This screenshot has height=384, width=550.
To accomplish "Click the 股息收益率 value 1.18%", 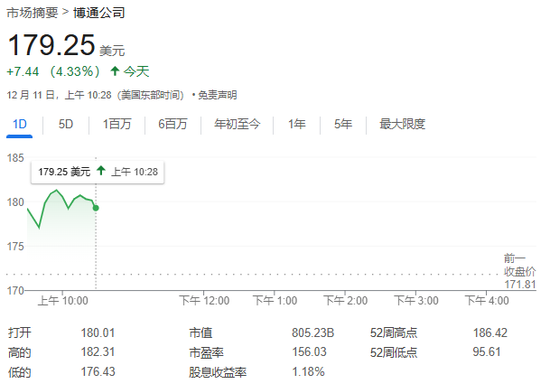I will tap(308, 372).
